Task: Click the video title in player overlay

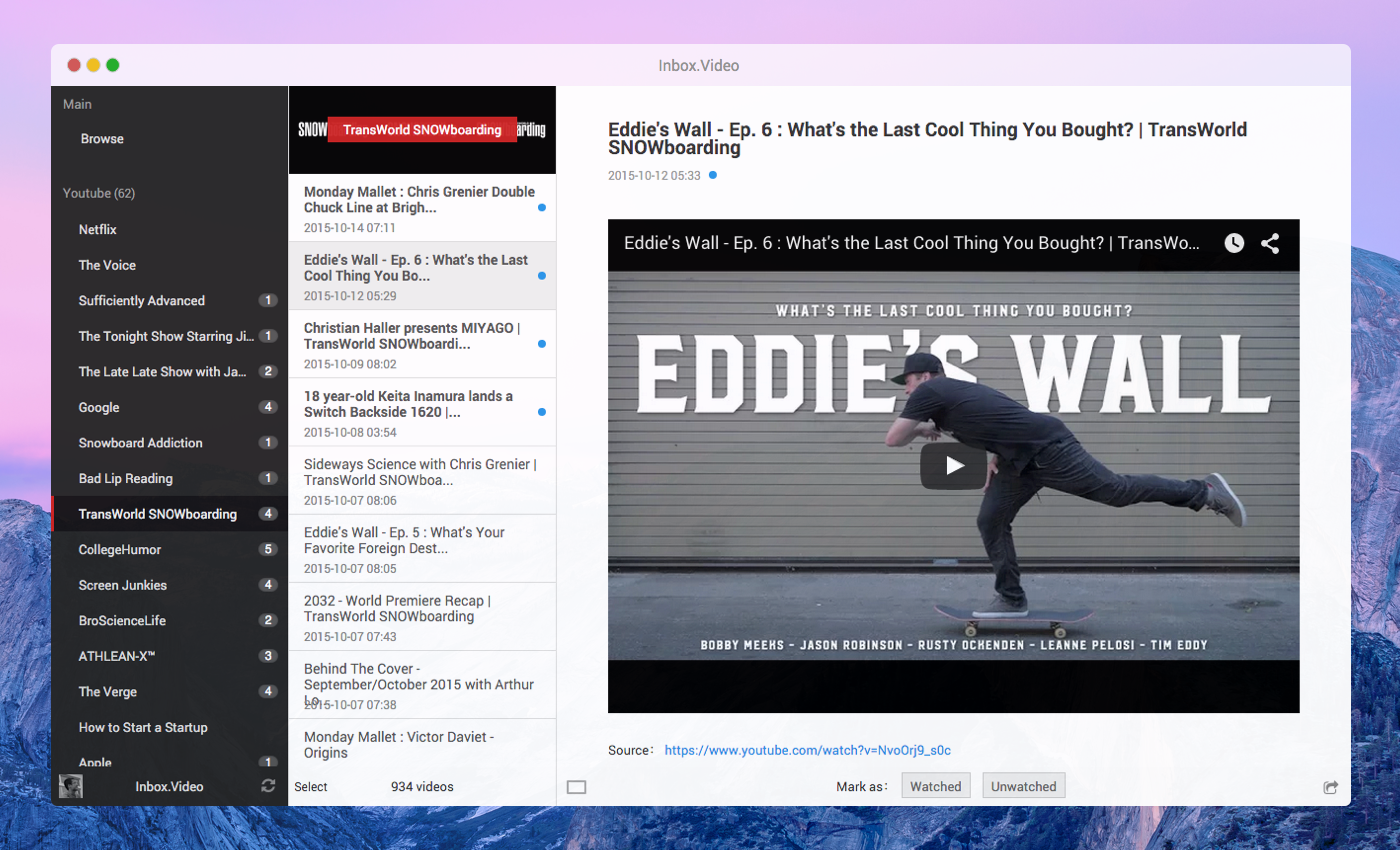Action: pyautogui.click(x=912, y=243)
